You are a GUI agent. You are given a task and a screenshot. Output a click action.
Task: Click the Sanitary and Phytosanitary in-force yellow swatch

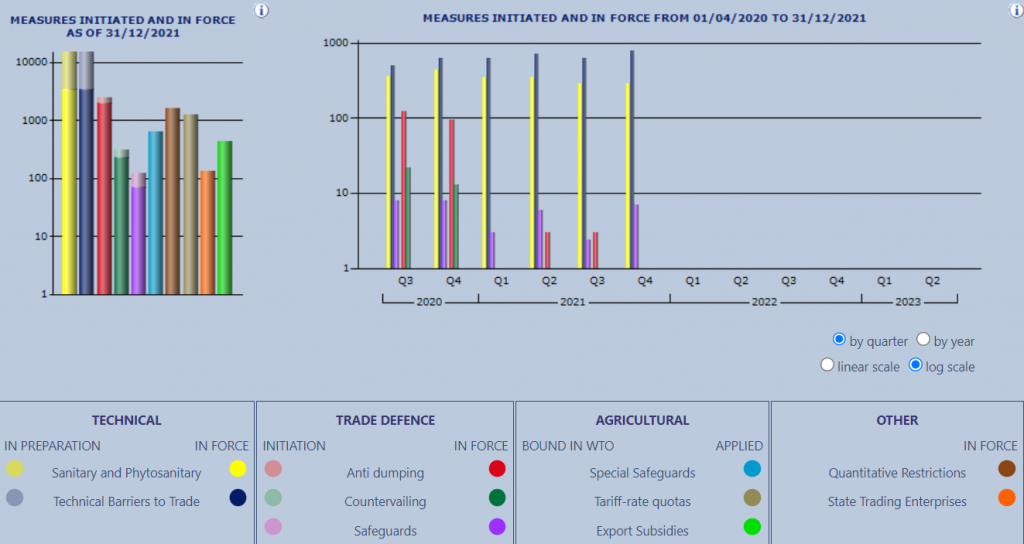click(238, 469)
